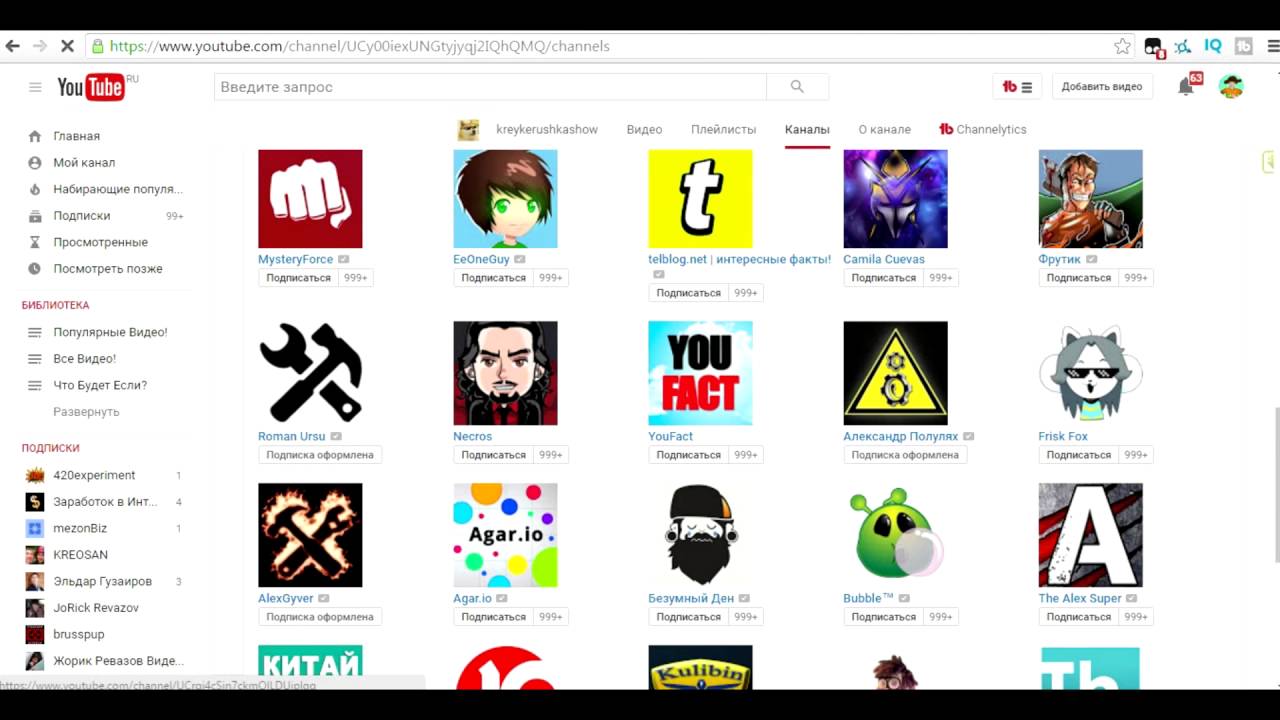Toggle AlexGyver subscription button
Screen dimensions: 1280x720
[x=320, y=617]
